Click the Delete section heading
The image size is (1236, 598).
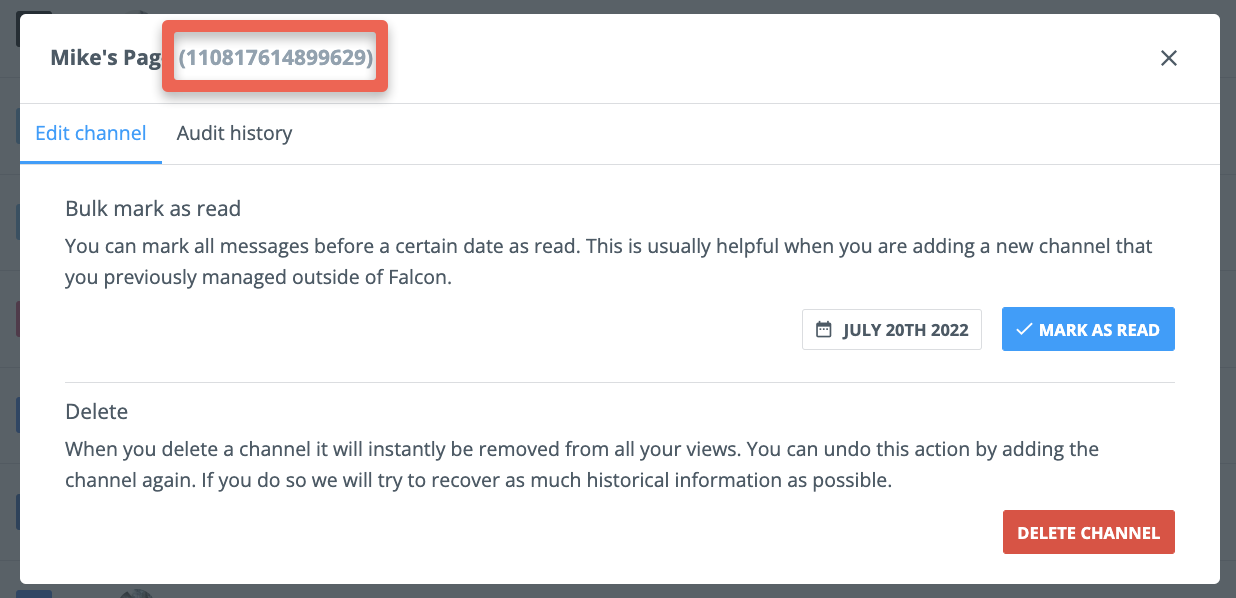pos(96,411)
